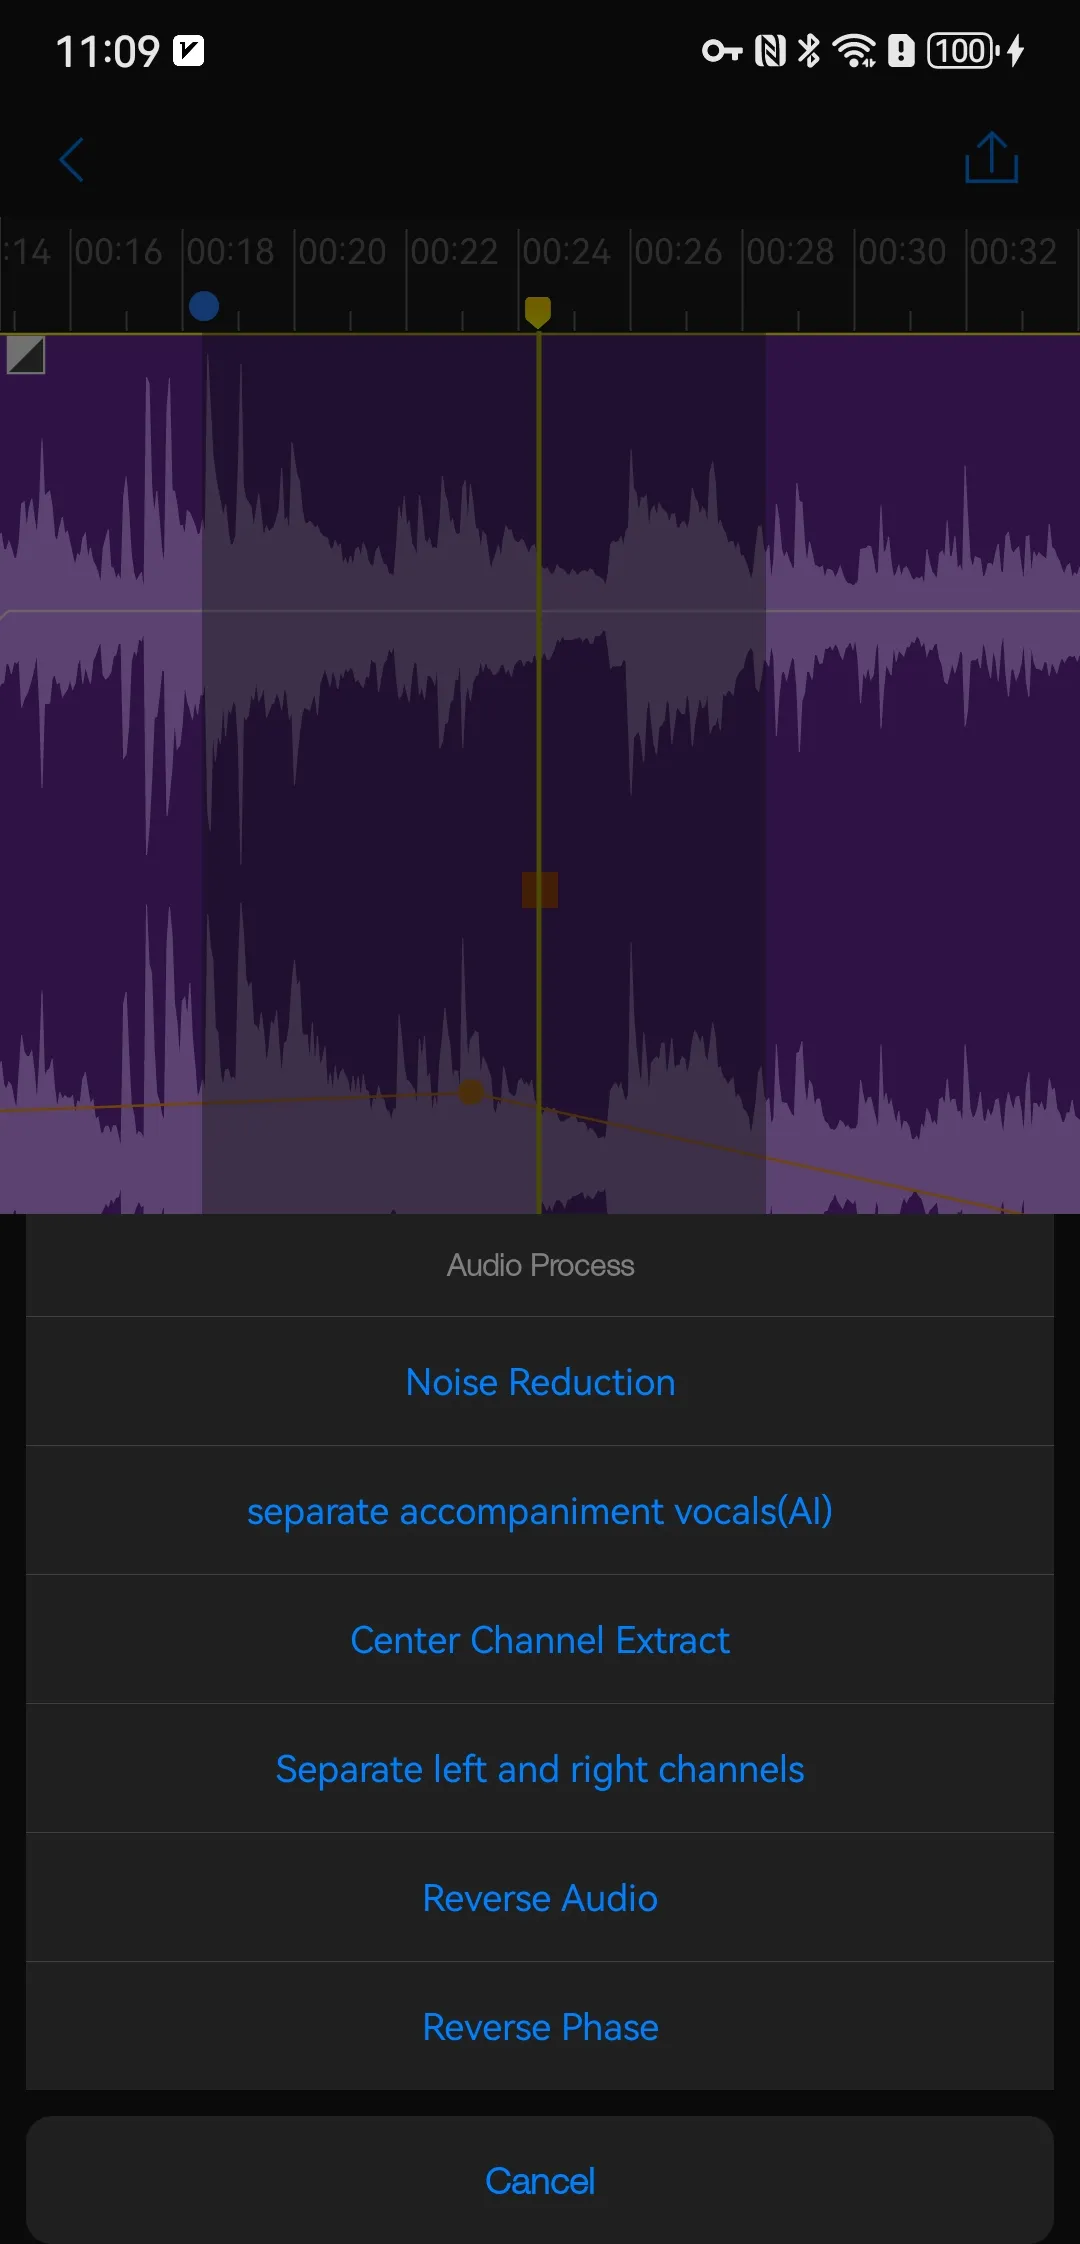Choose separate accompaniment vocals(AI)
1080x2244 pixels.
[x=540, y=1511]
